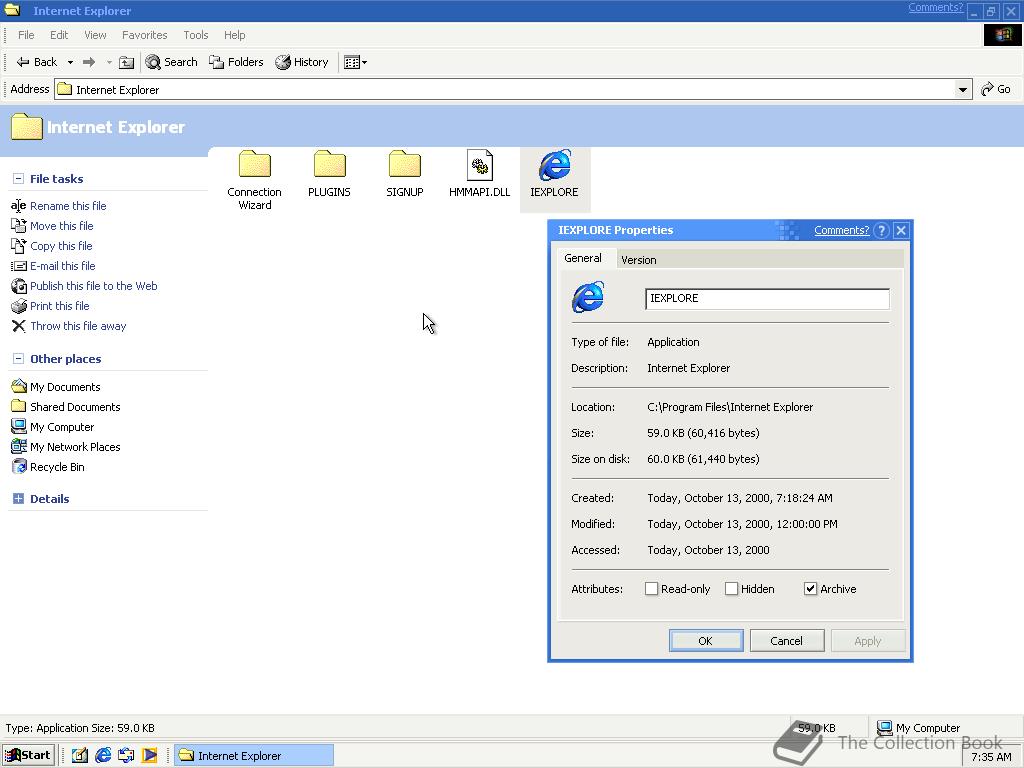Click Cancel in IEXPLORE Properties
The height and width of the screenshot is (768, 1024).
pyautogui.click(x=787, y=641)
